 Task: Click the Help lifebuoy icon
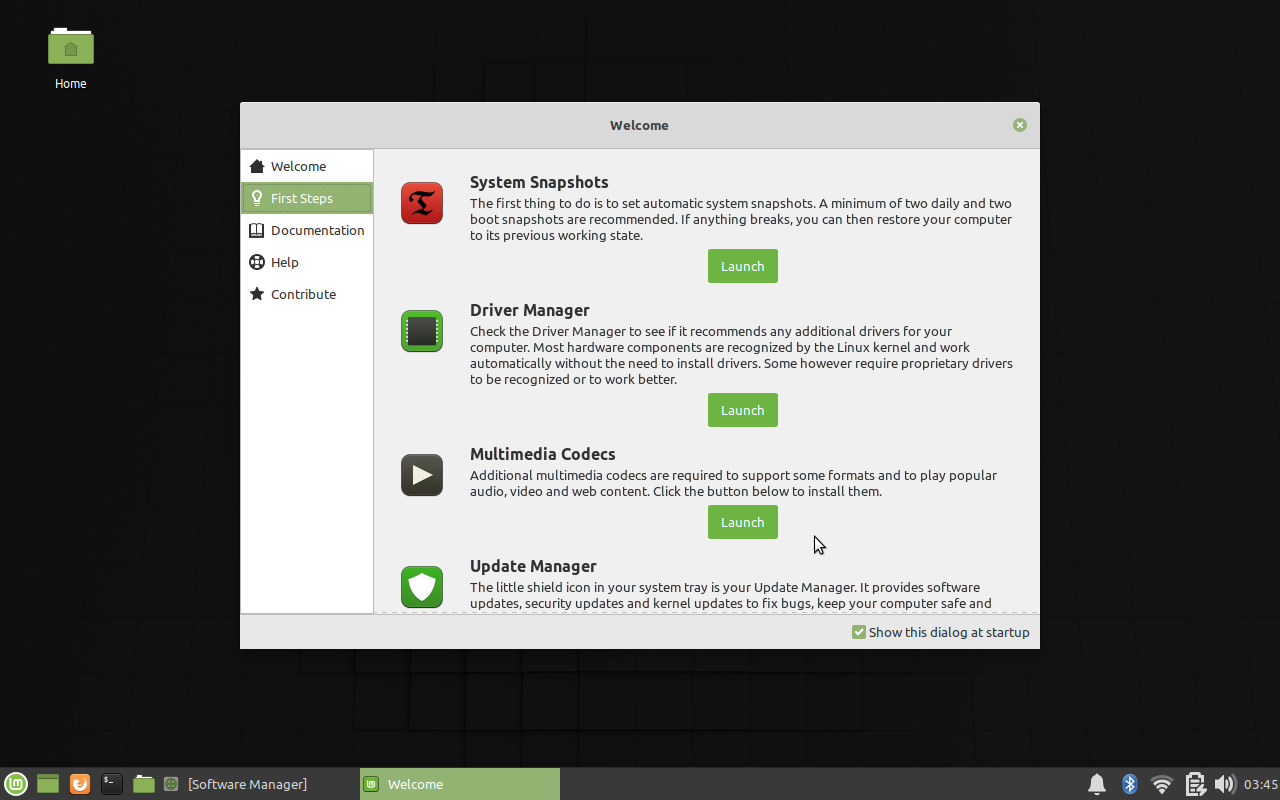(x=257, y=262)
